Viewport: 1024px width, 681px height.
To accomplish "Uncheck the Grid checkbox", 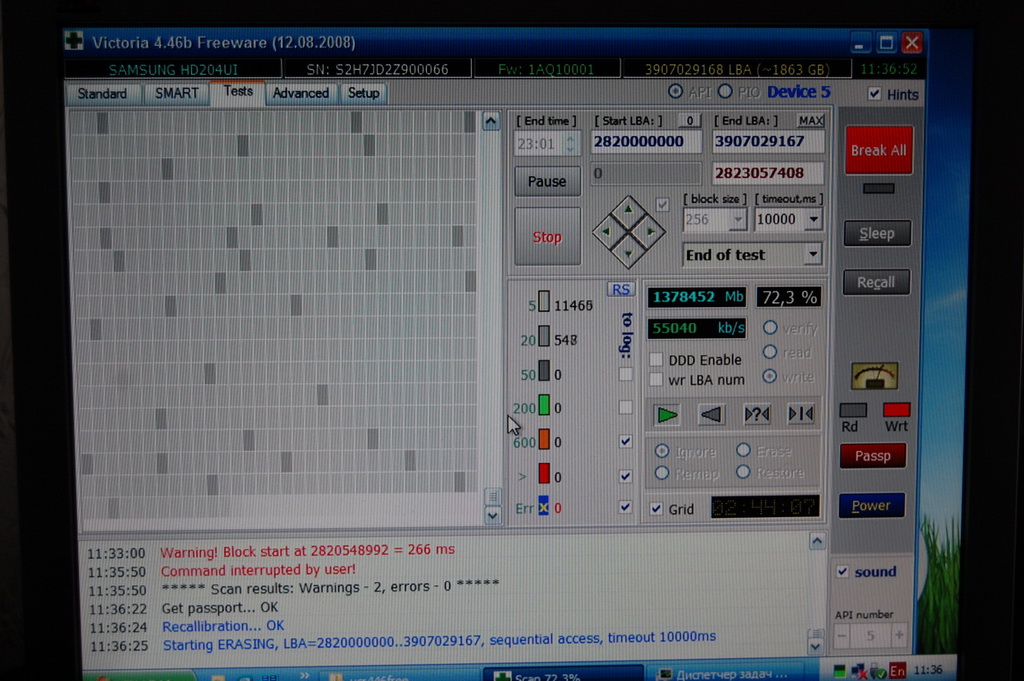I will pyautogui.click(x=656, y=509).
